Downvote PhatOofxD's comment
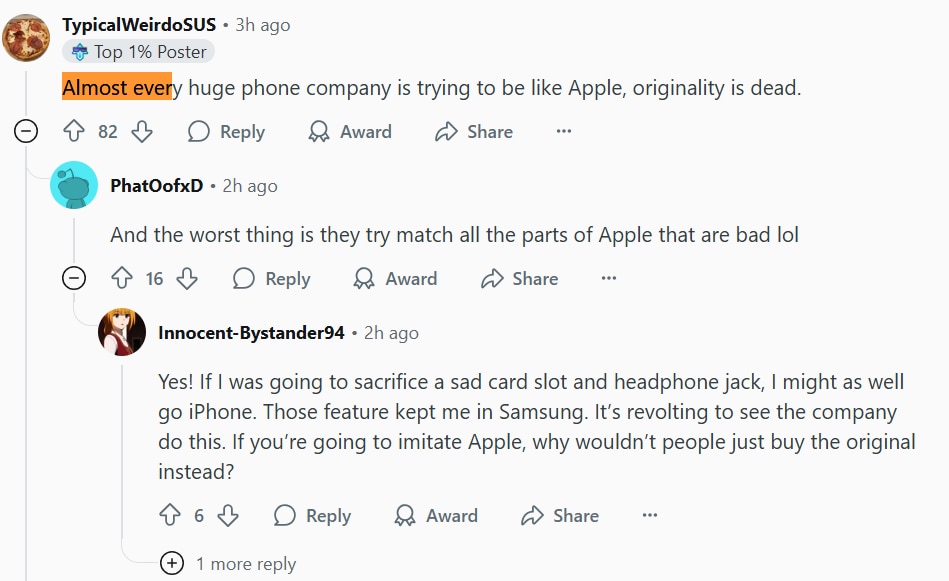The width and height of the screenshot is (949, 581). [x=187, y=278]
